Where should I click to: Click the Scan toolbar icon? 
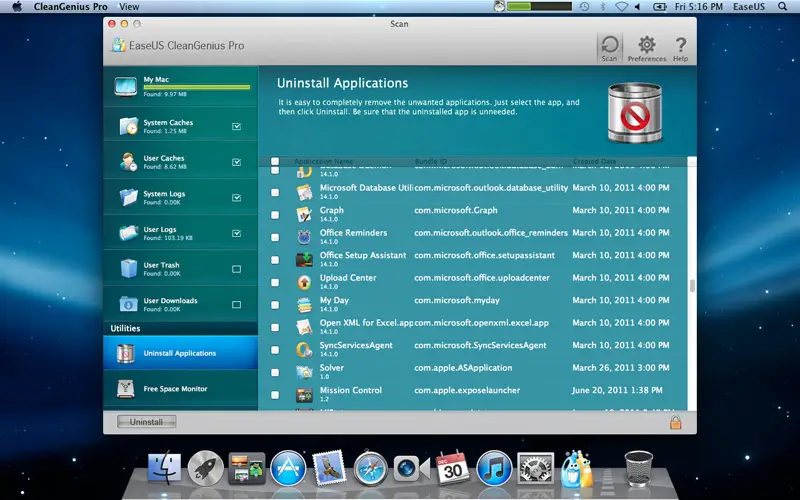pyautogui.click(x=609, y=48)
